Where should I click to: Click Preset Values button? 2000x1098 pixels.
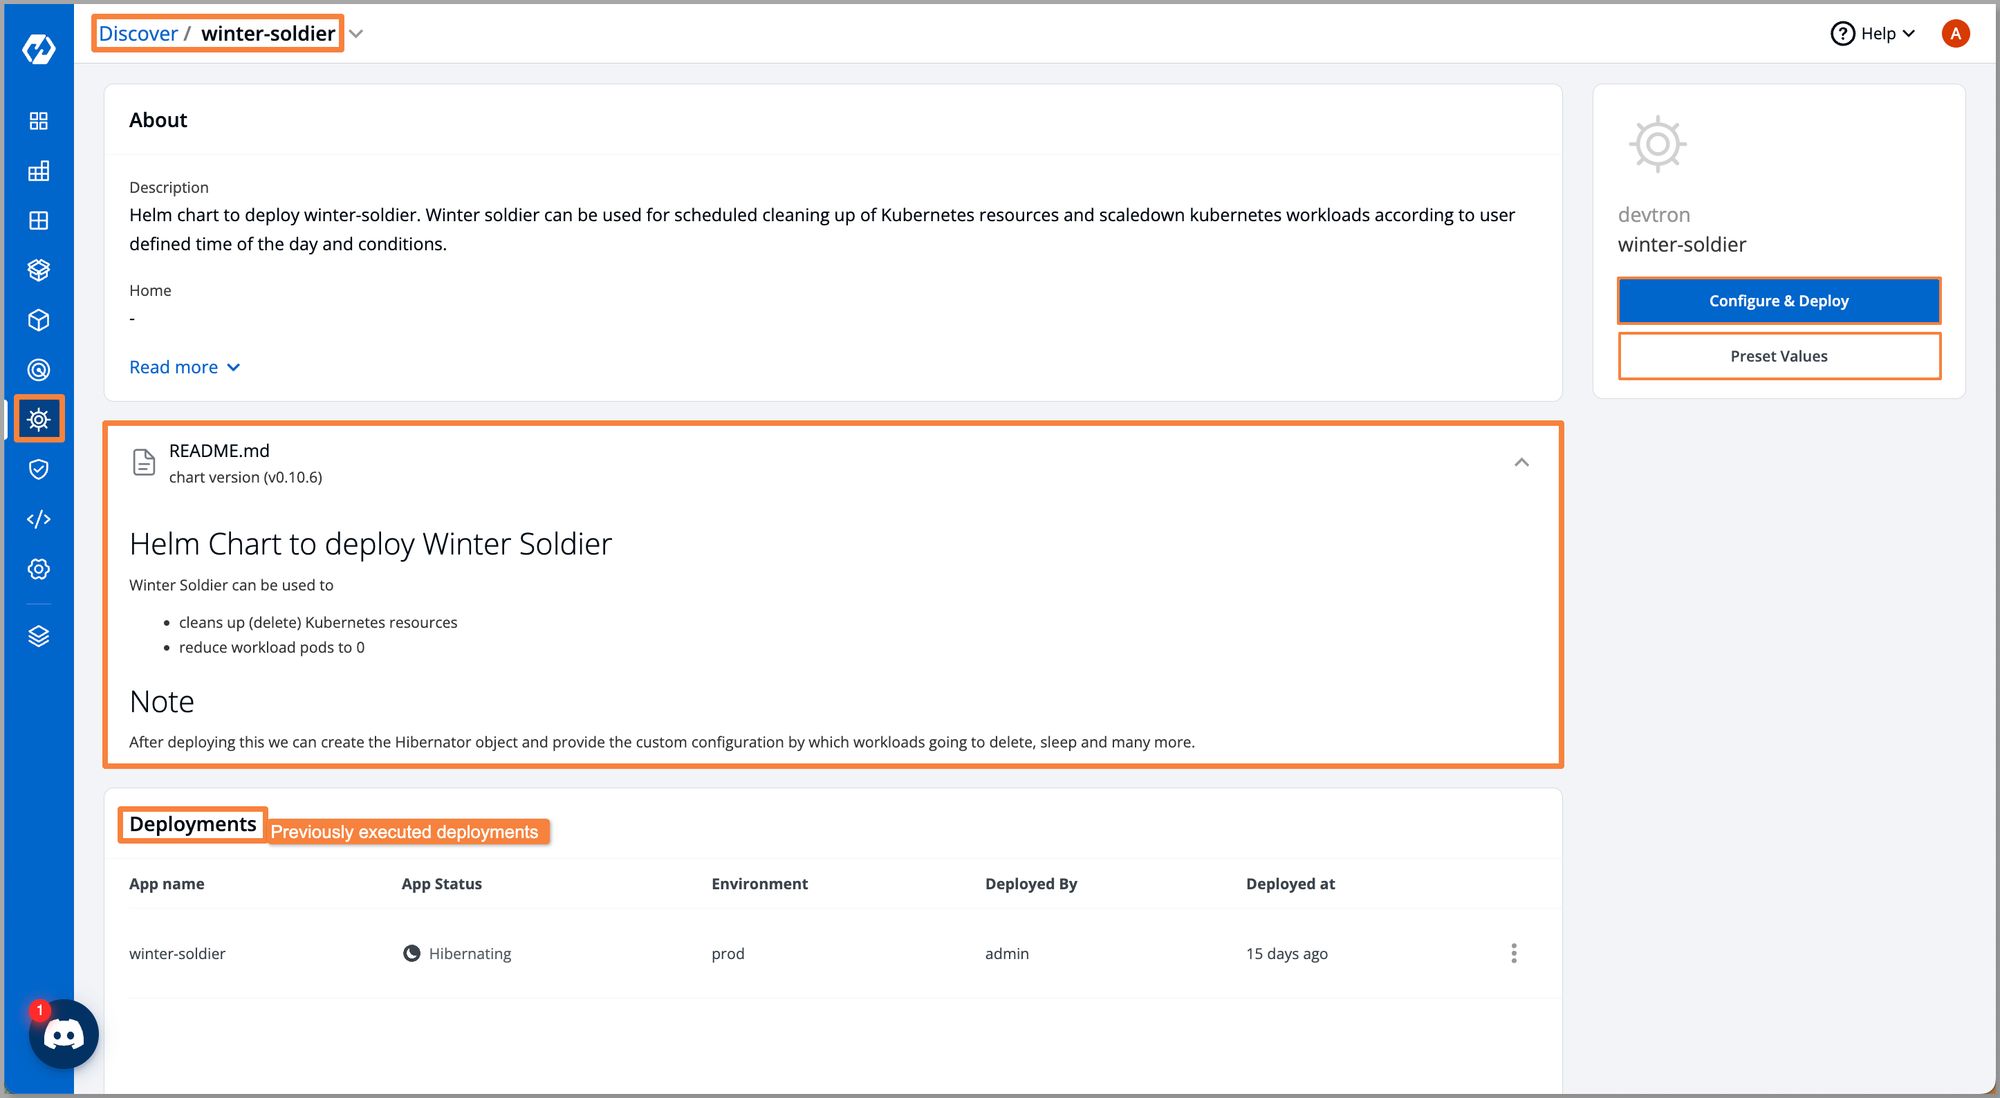1778,356
